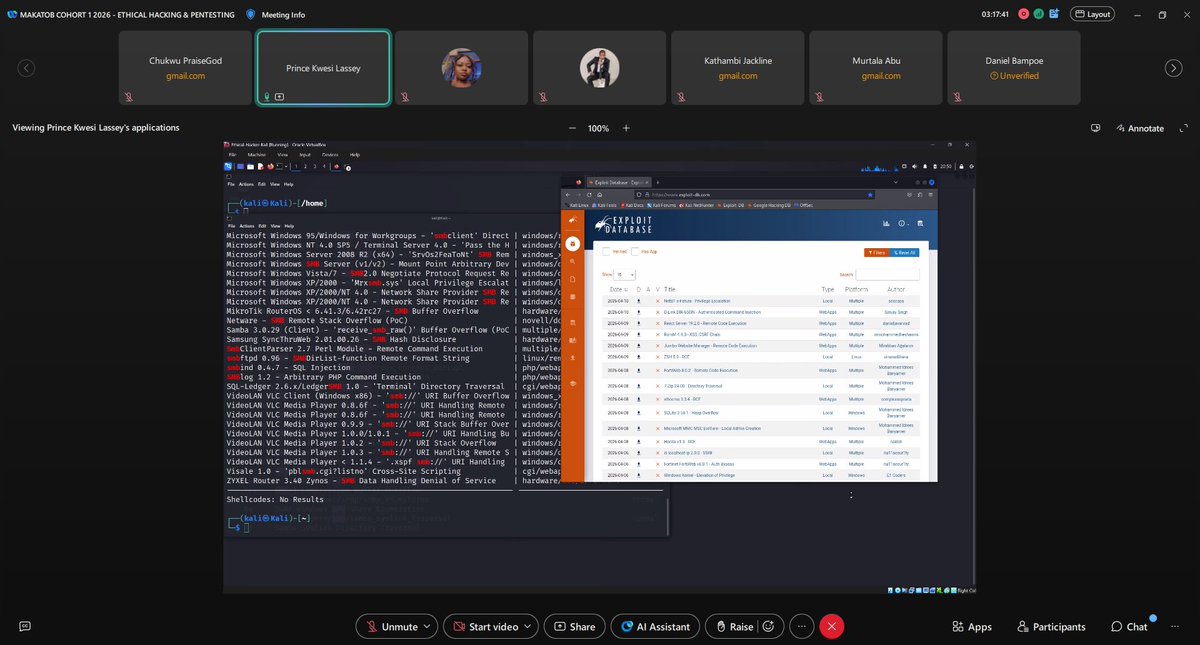Open the Show entries dropdown on Exploit-DB
Image resolution: width=1200 pixels, height=645 pixels.
click(x=624, y=274)
